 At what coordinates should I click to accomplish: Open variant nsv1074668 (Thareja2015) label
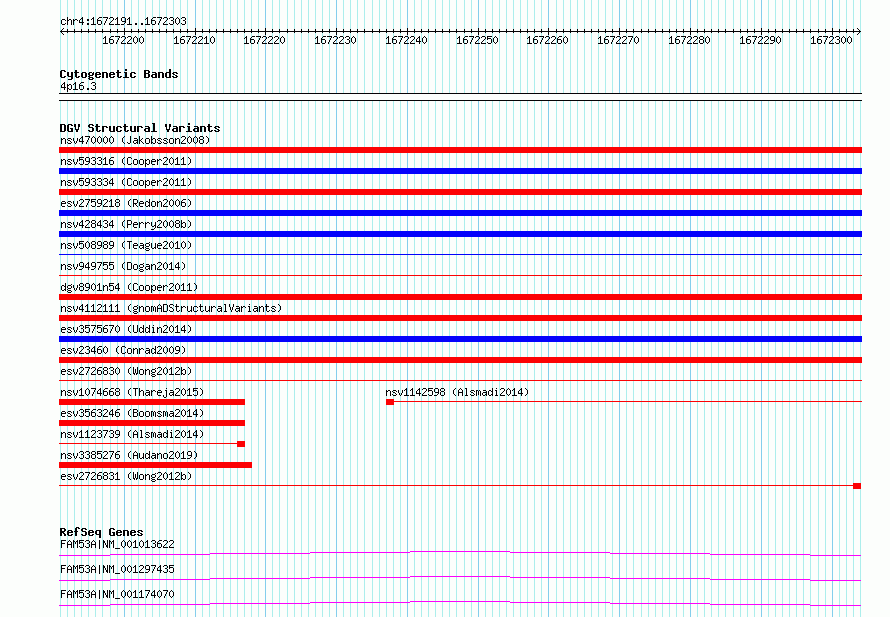(132, 392)
